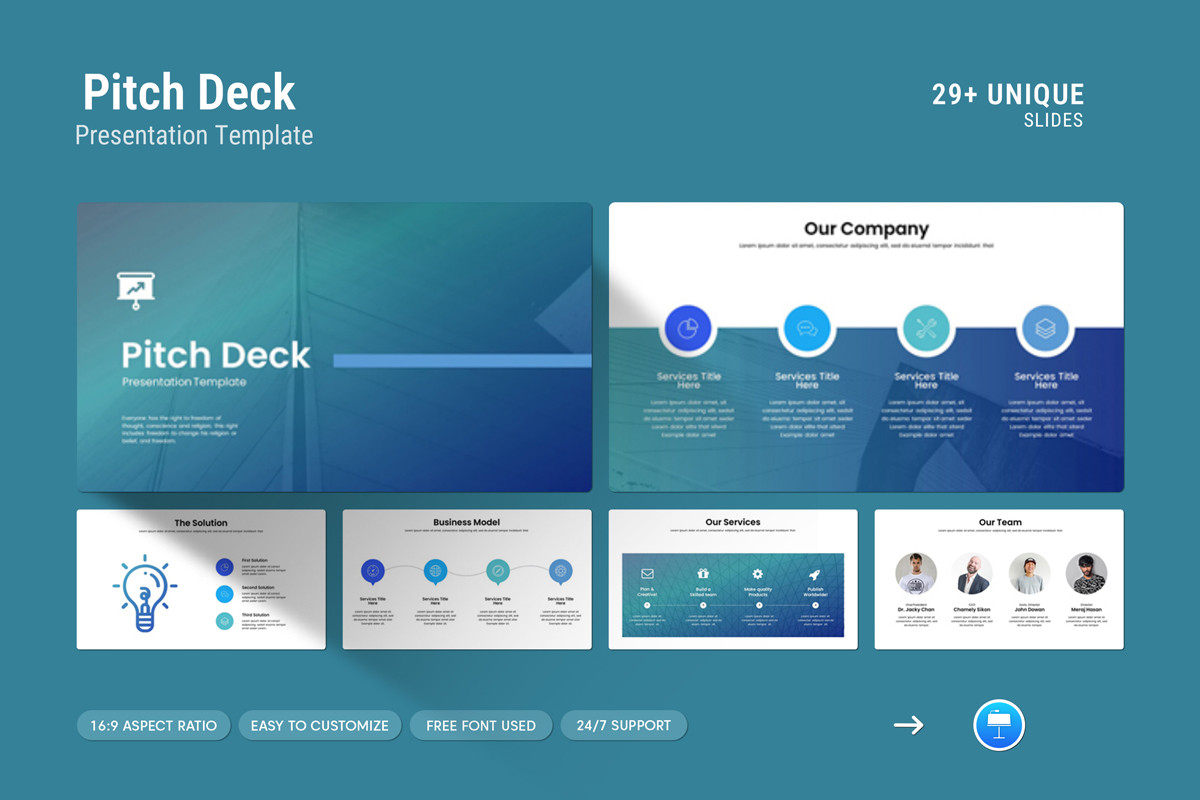Click the globe pin icon in Business Model
Viewport: 1200px width, 800px height.
click(435, 572)
